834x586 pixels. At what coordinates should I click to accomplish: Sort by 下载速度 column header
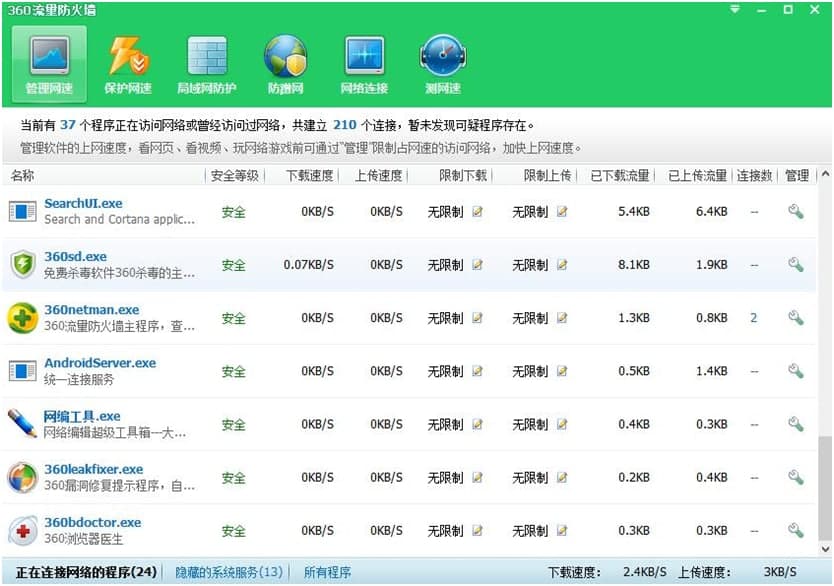coord(309,176)
